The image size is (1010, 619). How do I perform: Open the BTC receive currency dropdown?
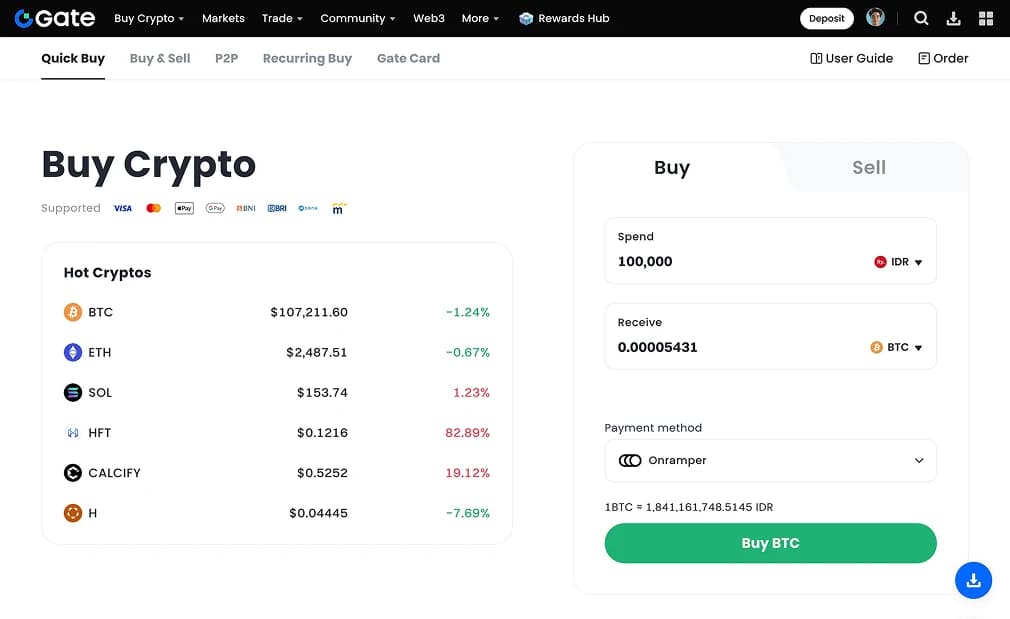(898, 347)
